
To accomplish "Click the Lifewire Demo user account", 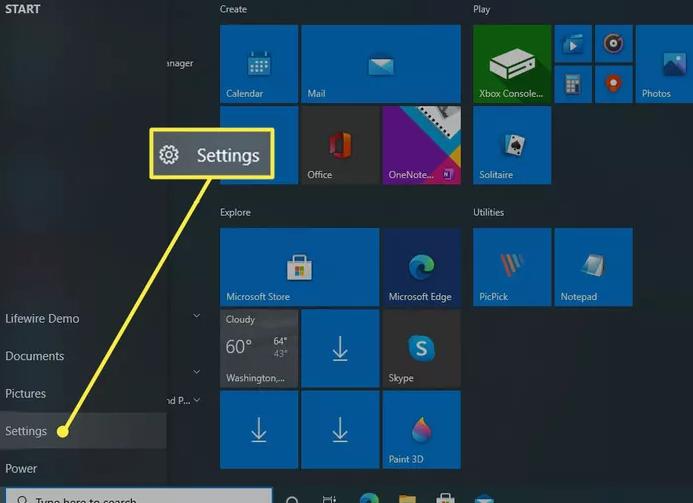I will coord(42,319).
